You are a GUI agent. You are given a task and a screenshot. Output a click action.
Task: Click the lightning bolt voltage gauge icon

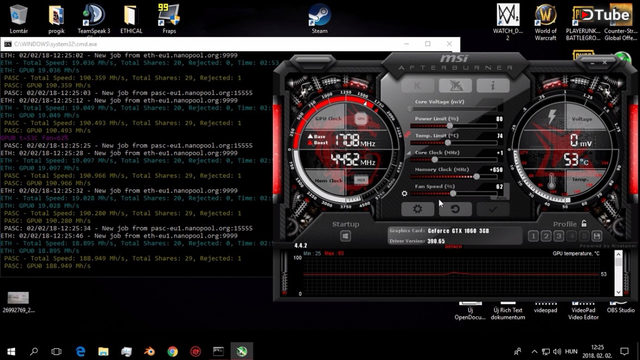click(x=552, y=116)
